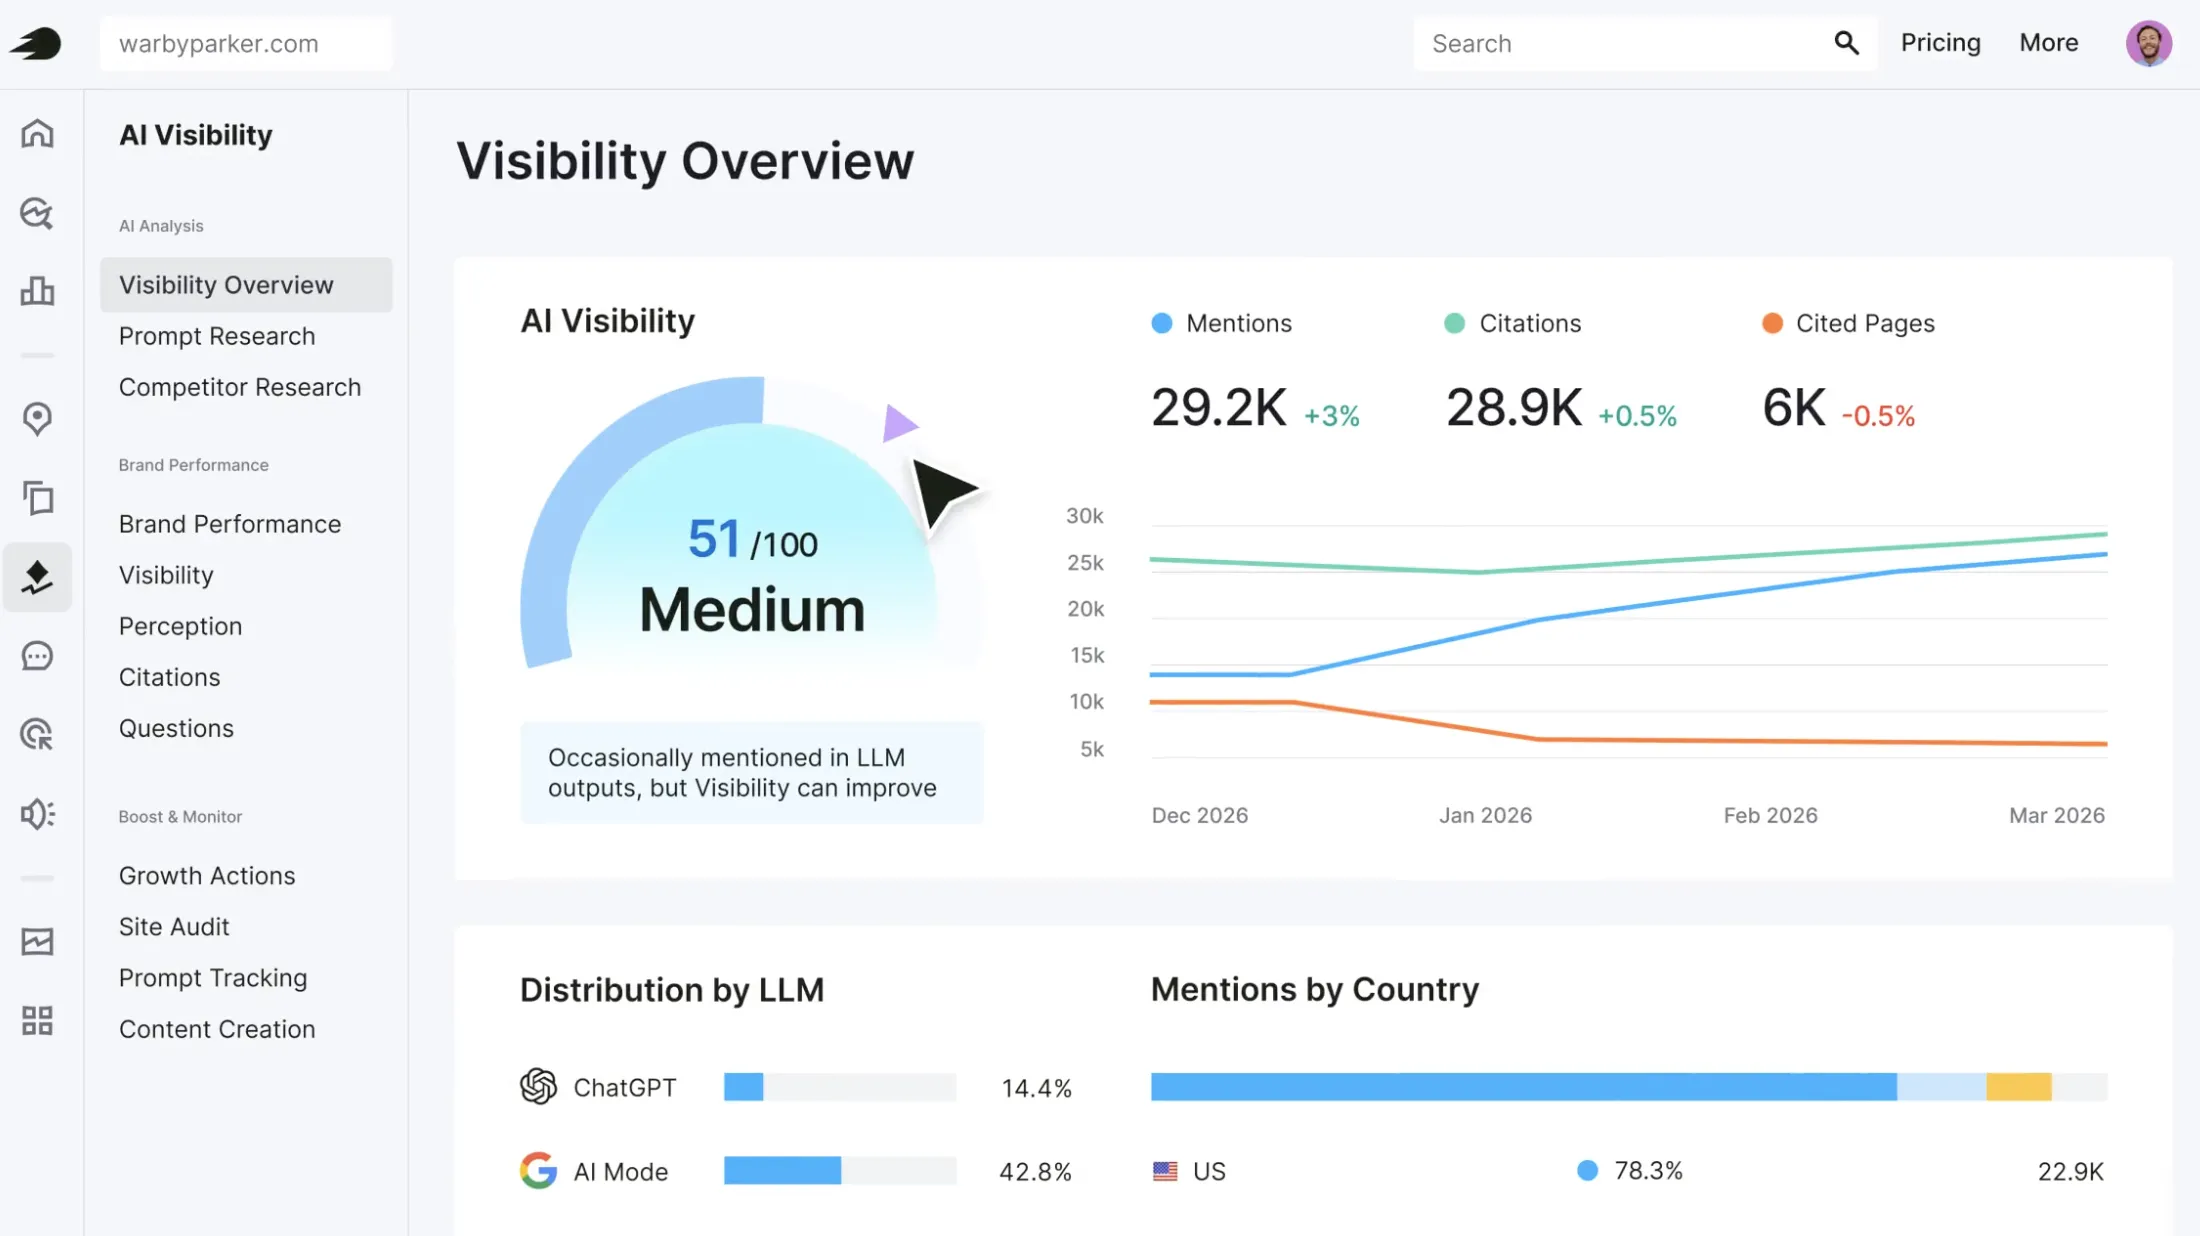Open the Local map pin sidebar icon

click(37, 418)
